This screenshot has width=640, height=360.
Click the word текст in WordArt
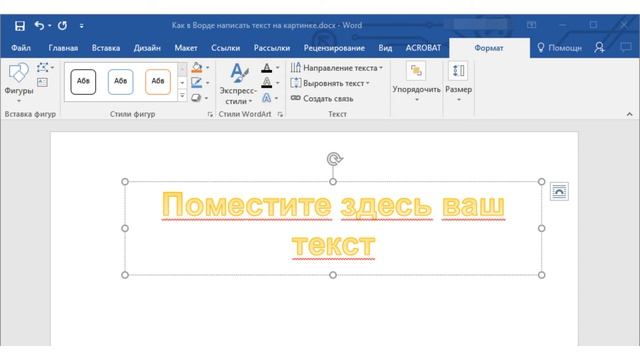click(x=333, y=245)
